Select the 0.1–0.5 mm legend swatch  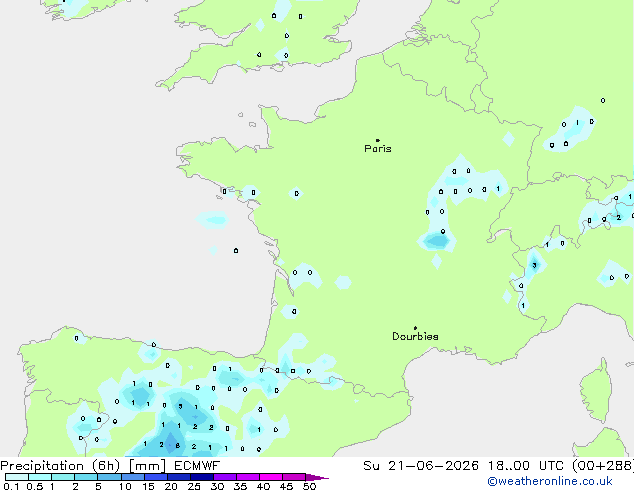click(x=17, y=477)
